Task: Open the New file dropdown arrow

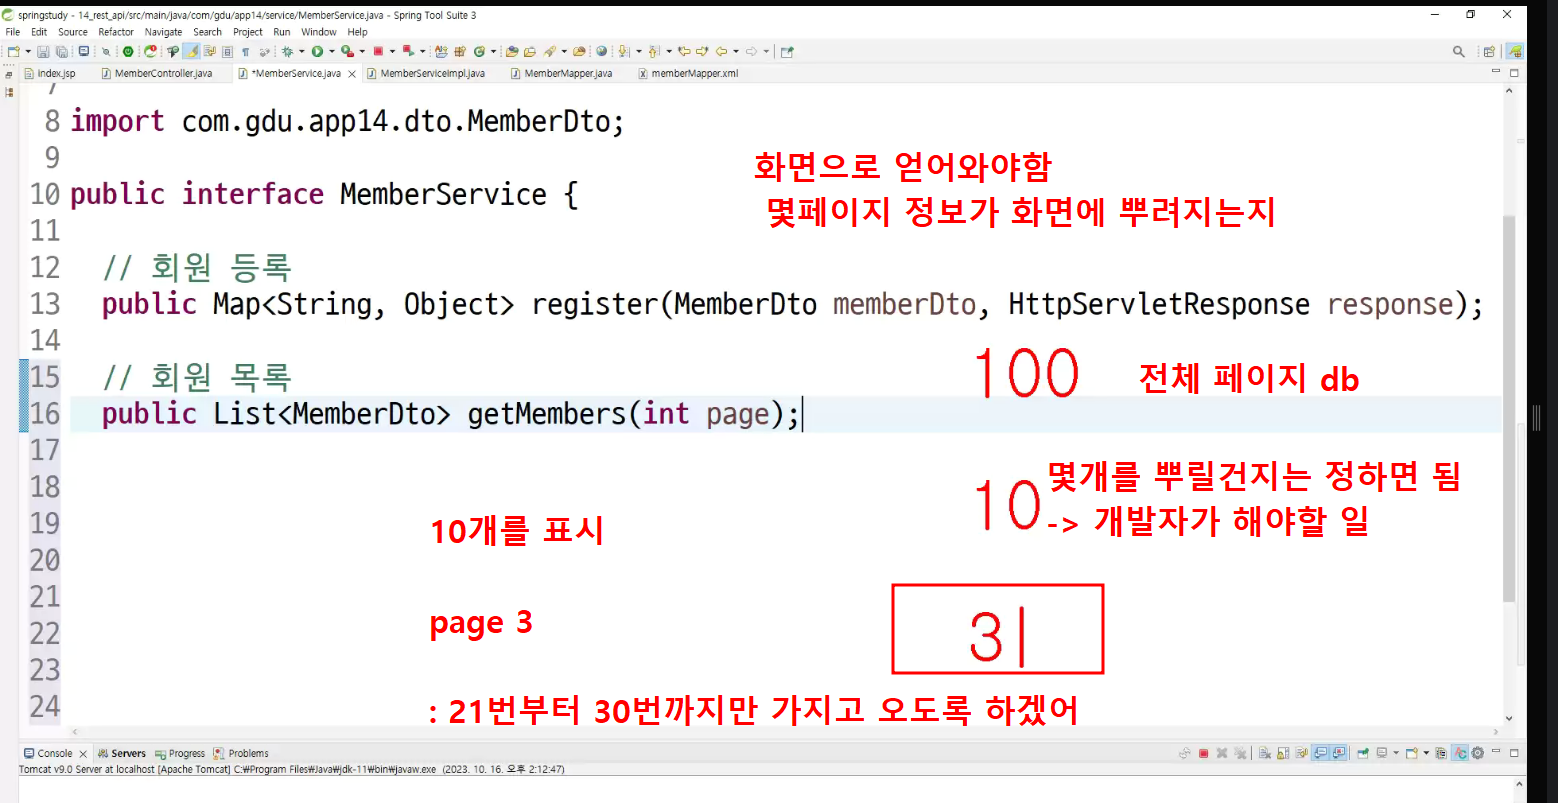Action: (x=27, y=51)
